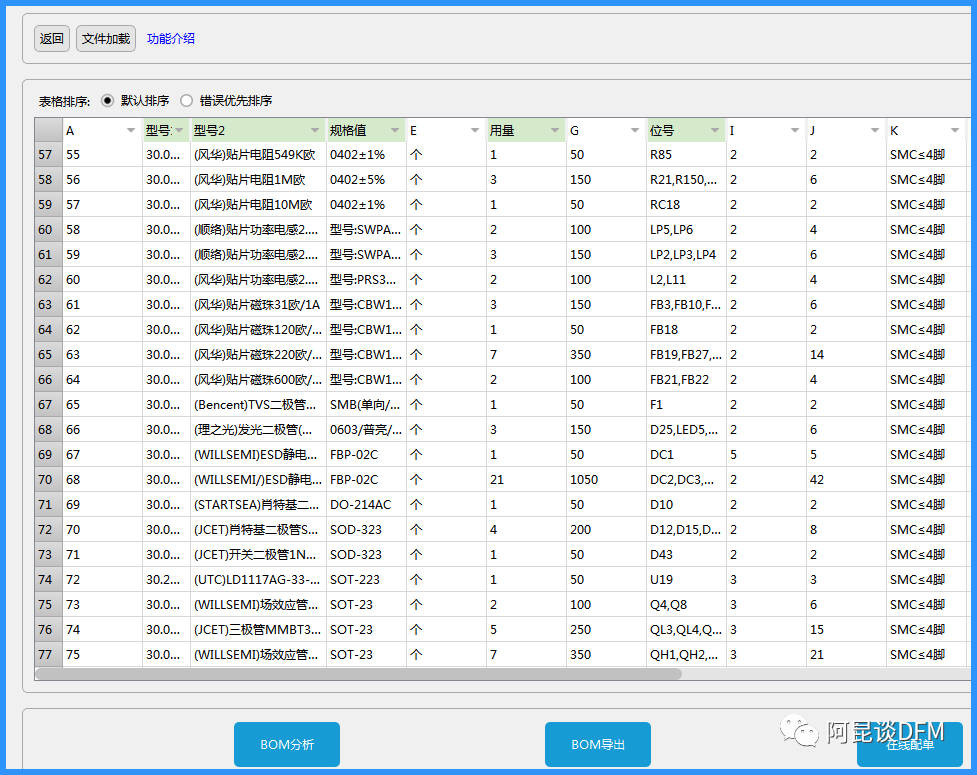Click the BOM导出 button

(598, 744)
